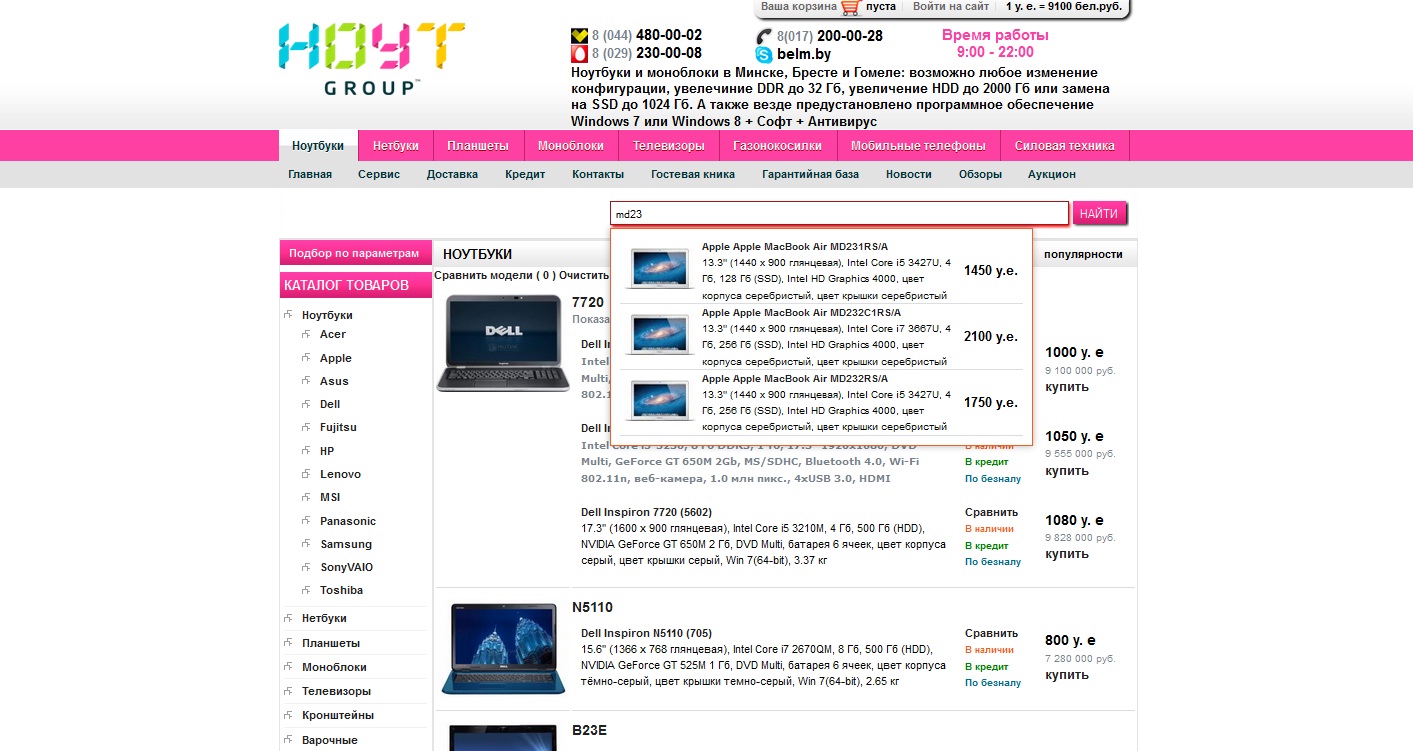
Task: Click the red operator icon beside 230-00-08
Action: coord(579,54)
